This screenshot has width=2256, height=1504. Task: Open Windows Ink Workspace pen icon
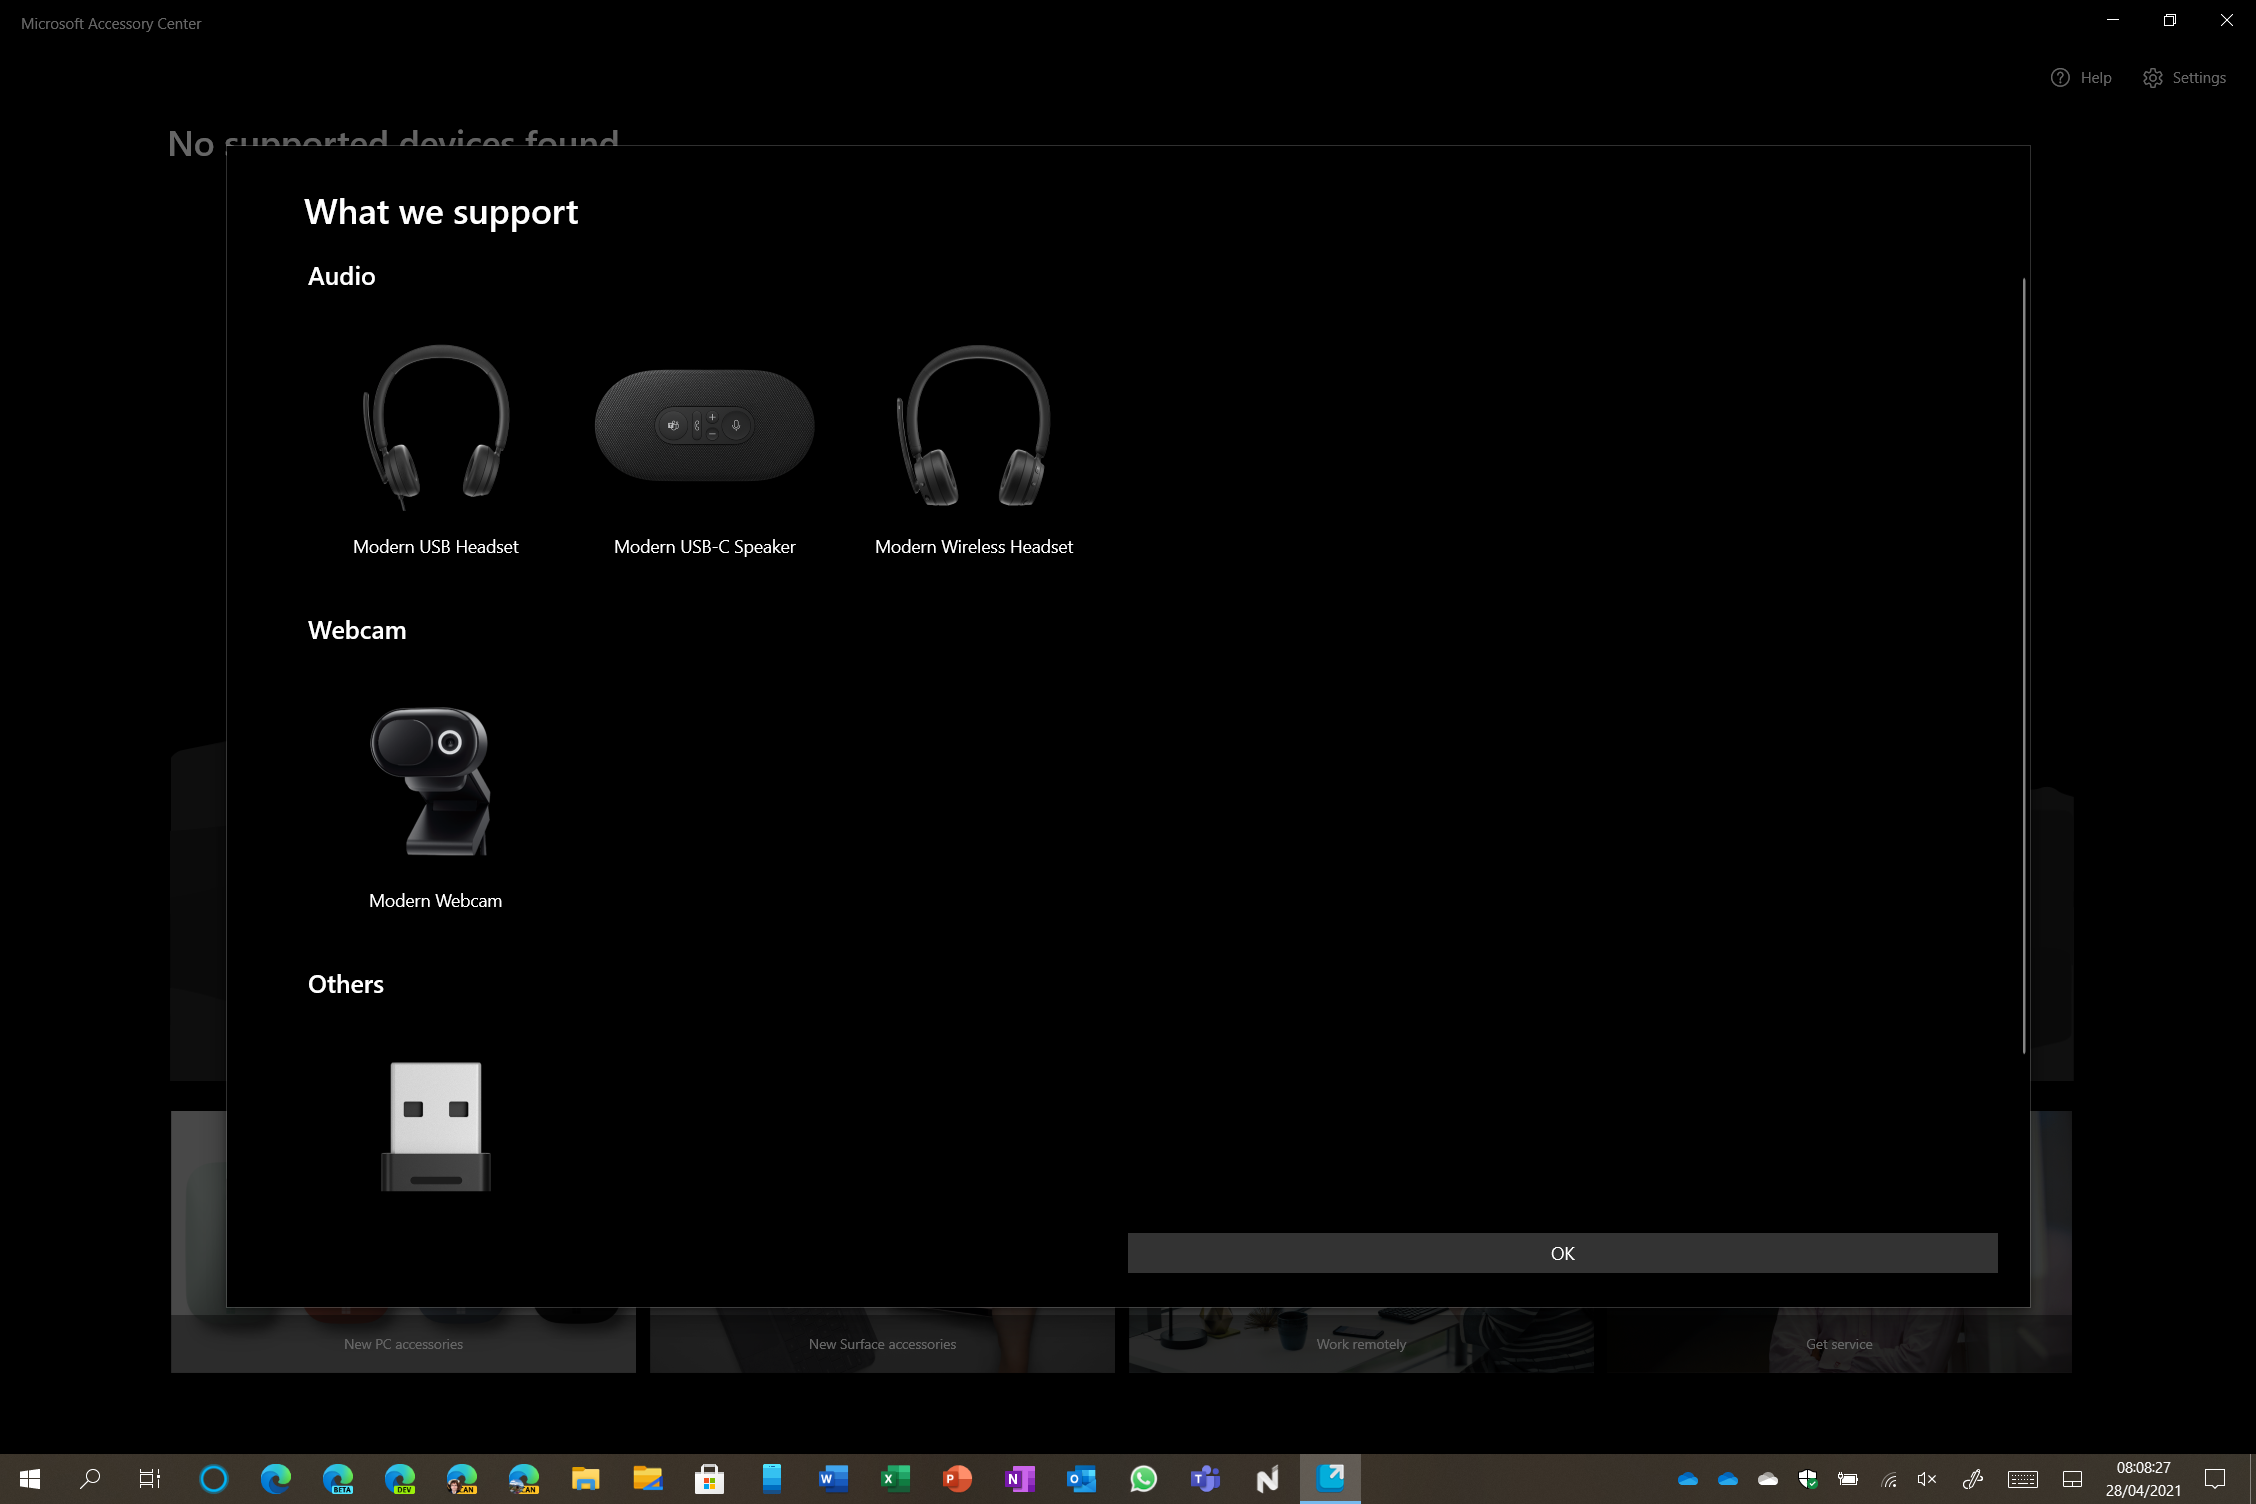(x=1973, y=1479)
